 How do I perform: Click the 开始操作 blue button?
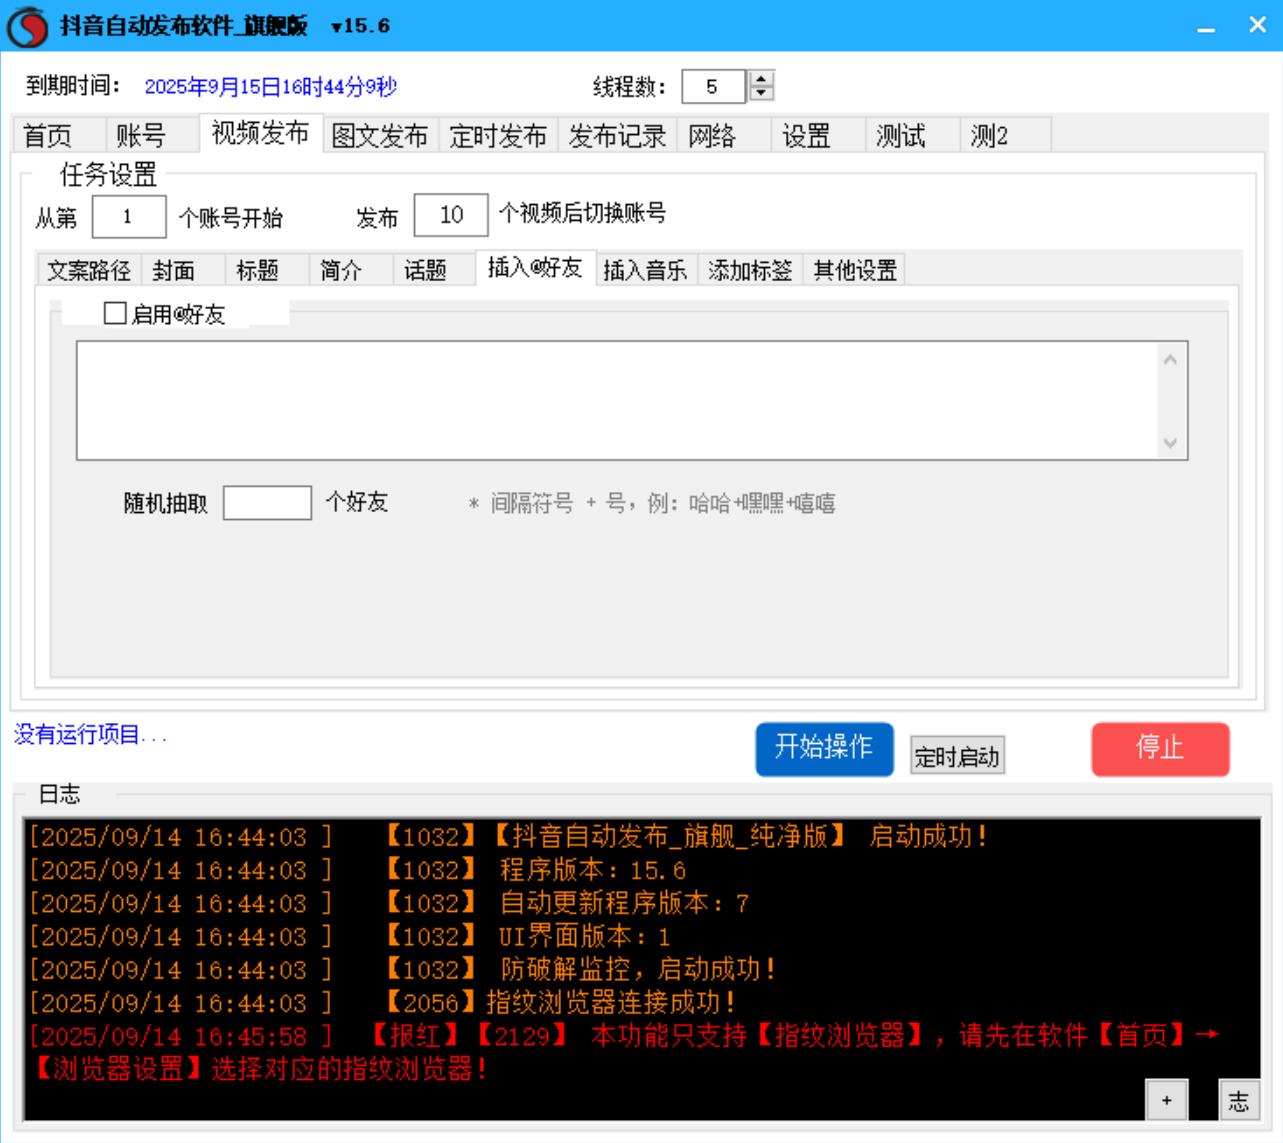click(824, 749)
